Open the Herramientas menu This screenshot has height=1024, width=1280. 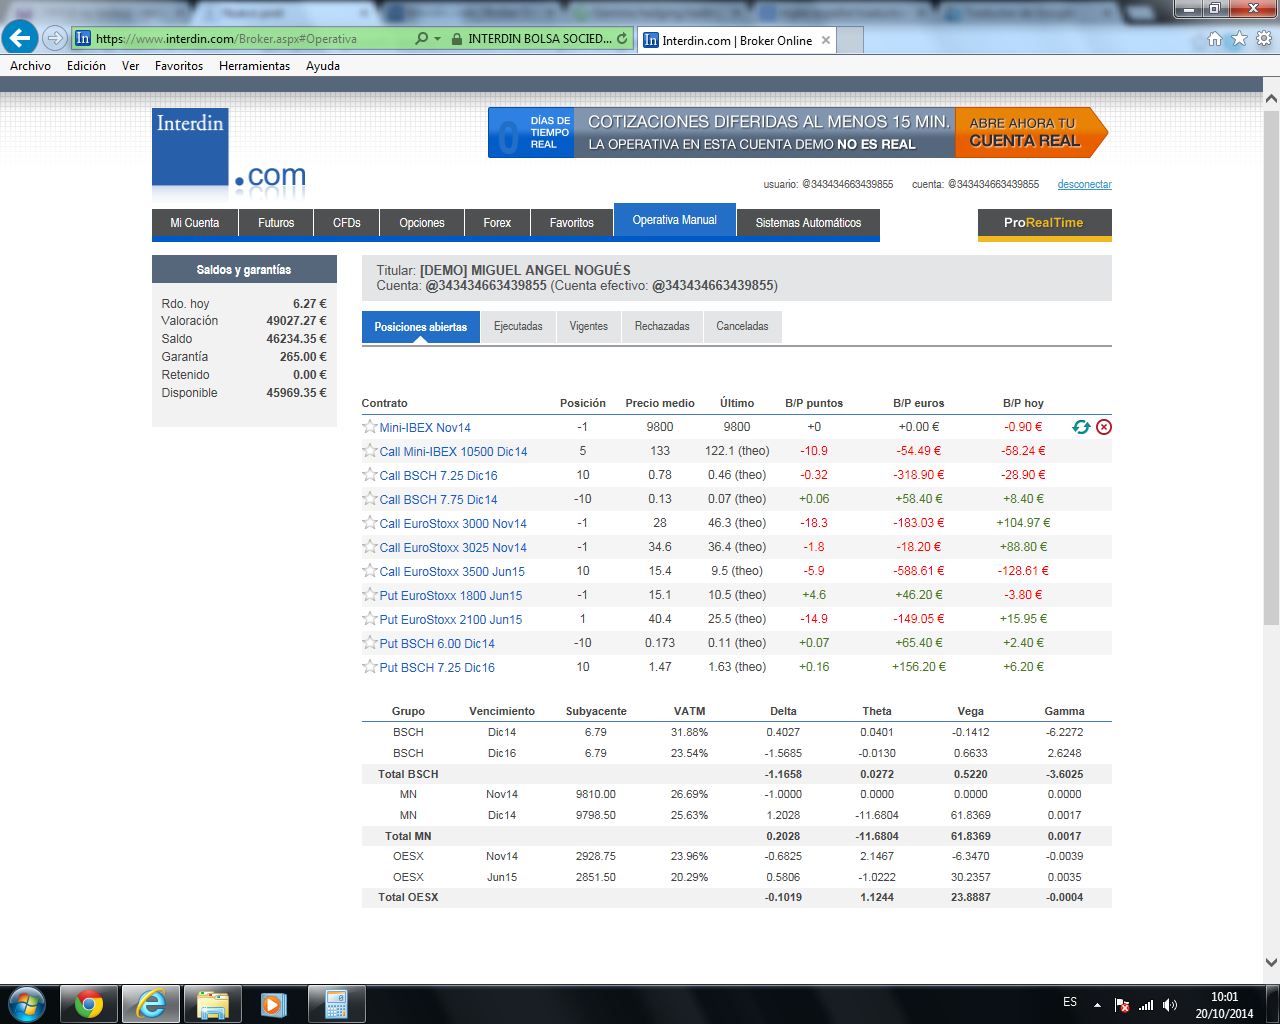pos(254,66)
